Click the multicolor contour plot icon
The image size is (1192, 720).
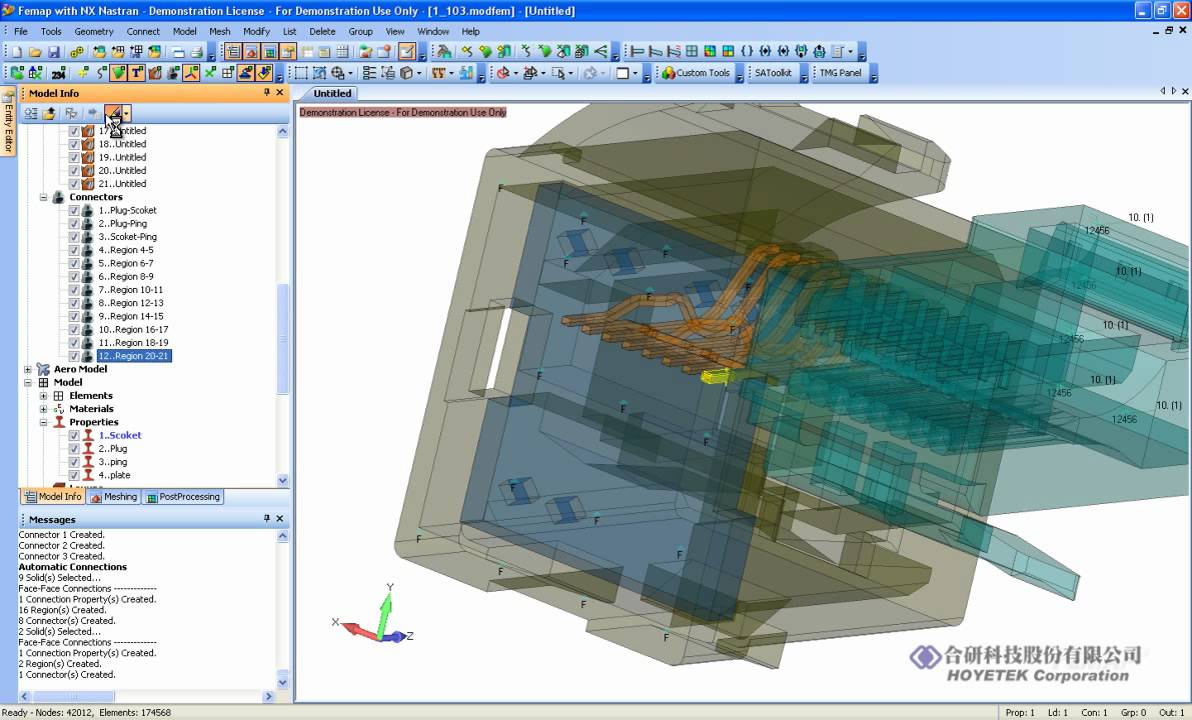[x=709, y=52]
